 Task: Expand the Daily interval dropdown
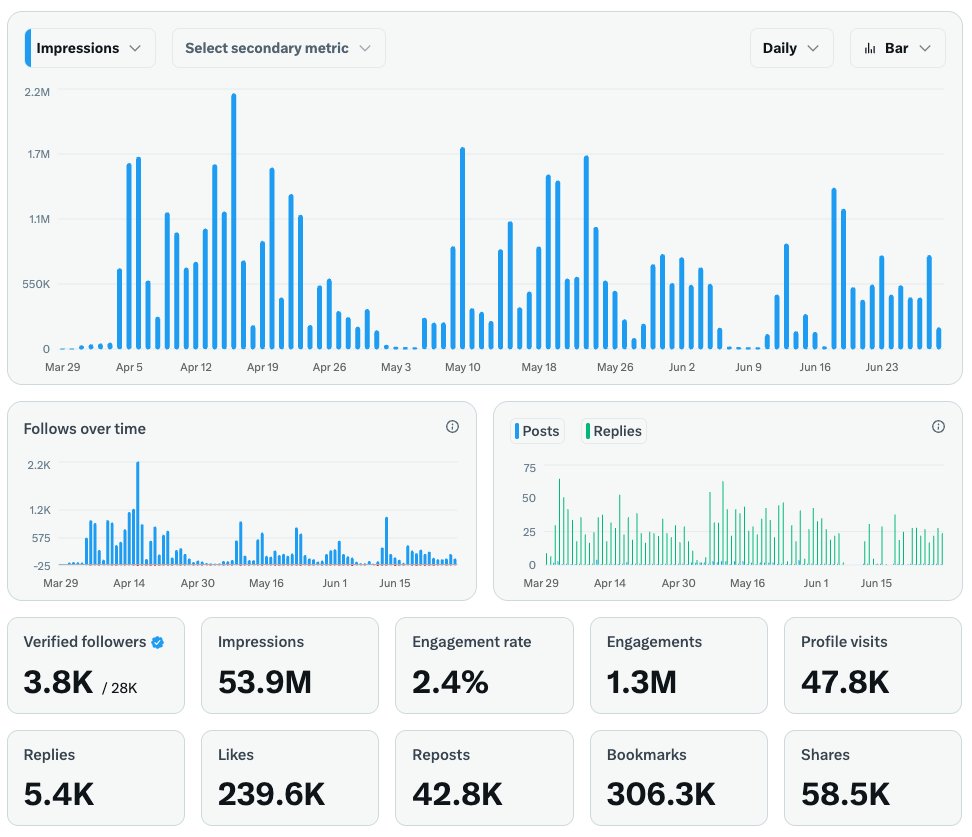click(791, 48)
